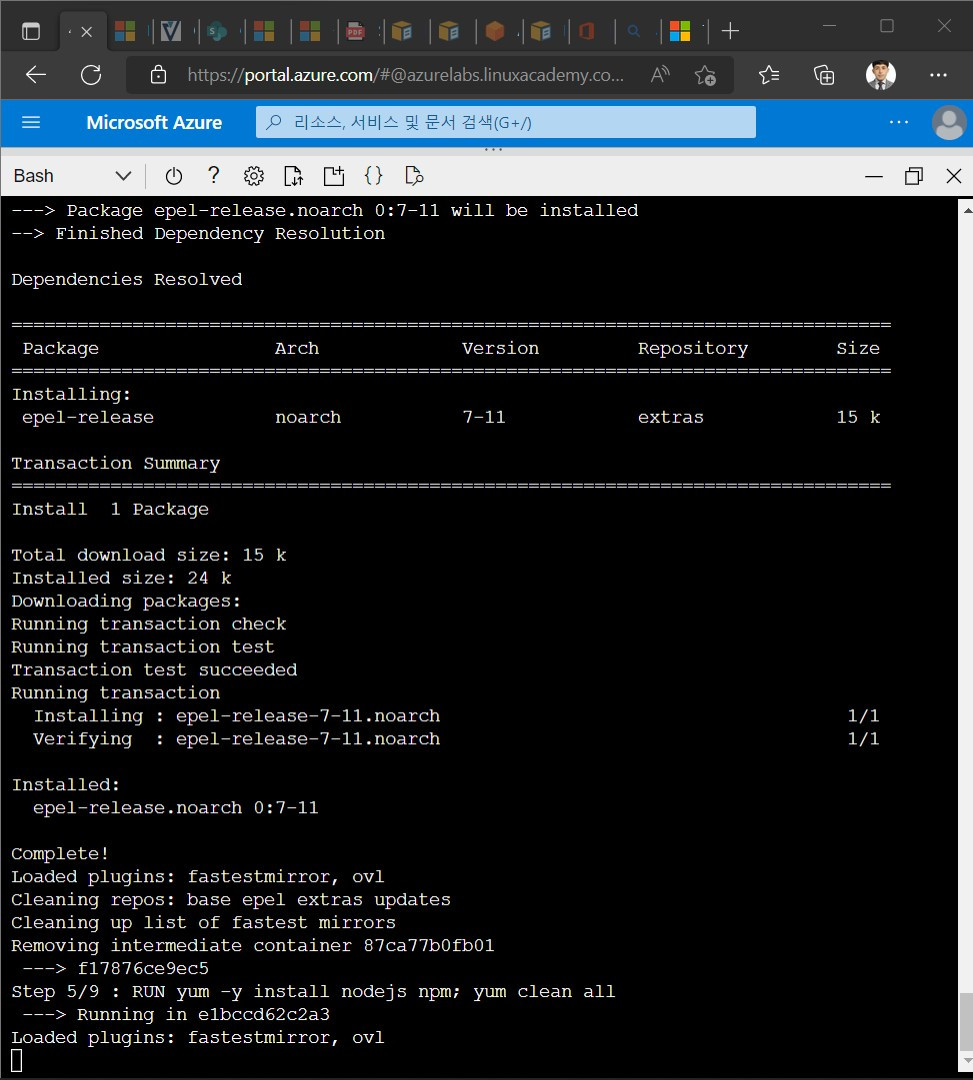Add this page to favorites
The height and width of the screenshot is (1080, 973).
705,75
